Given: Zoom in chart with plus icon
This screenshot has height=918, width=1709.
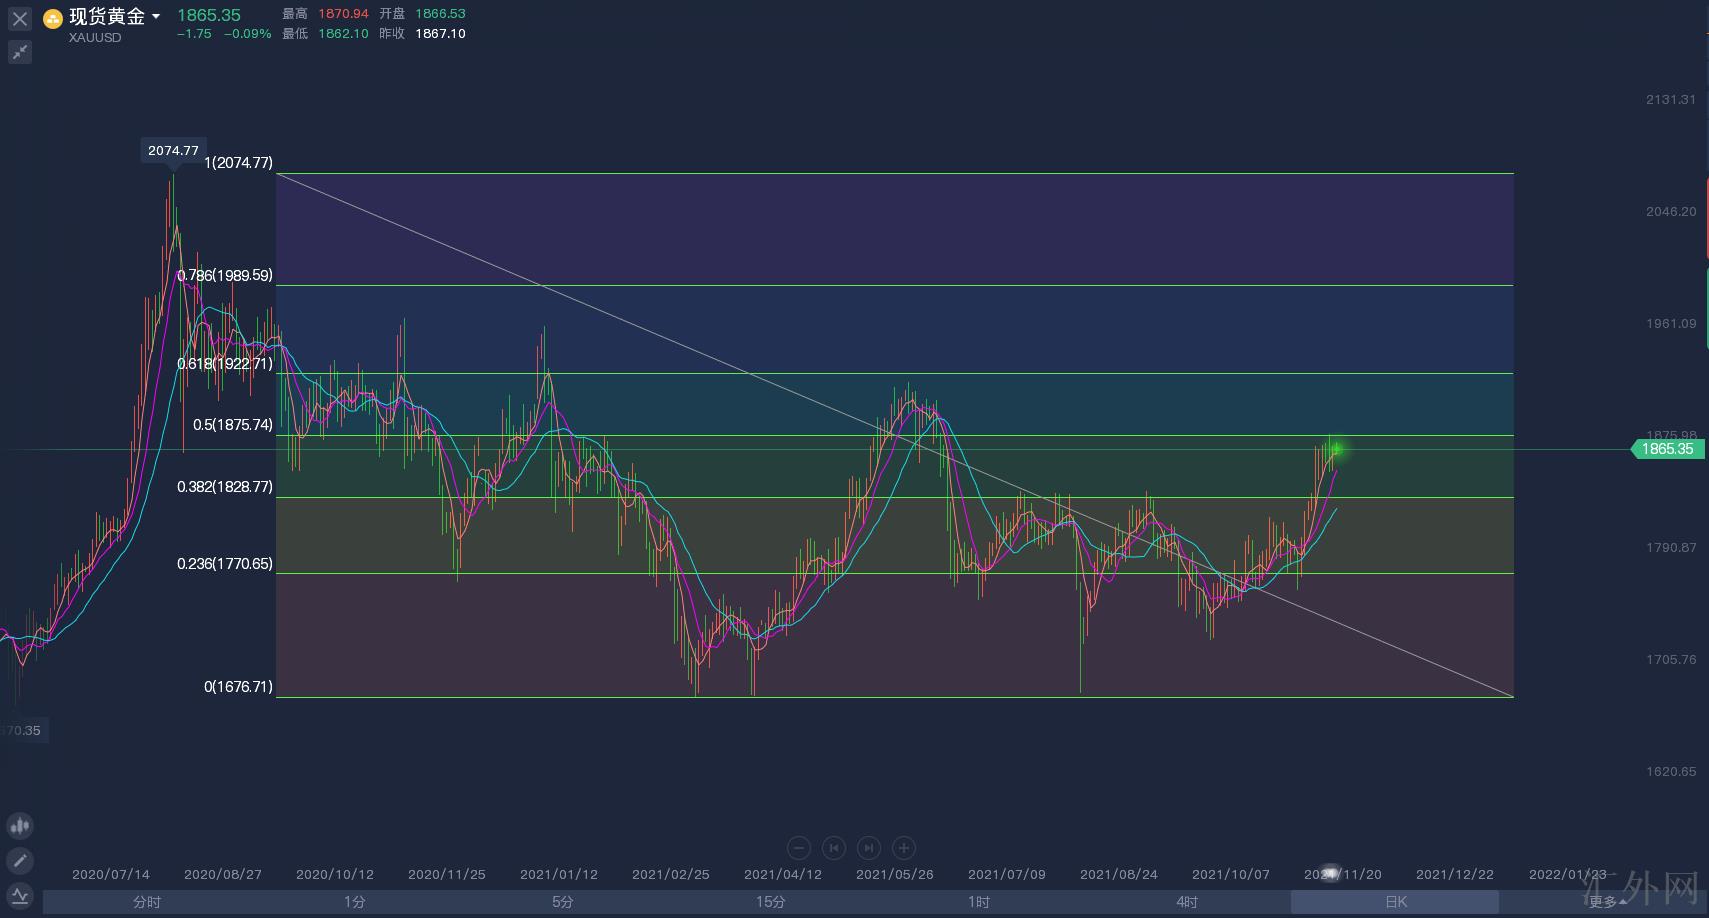Looking at the screenshot, I should 904,848.
